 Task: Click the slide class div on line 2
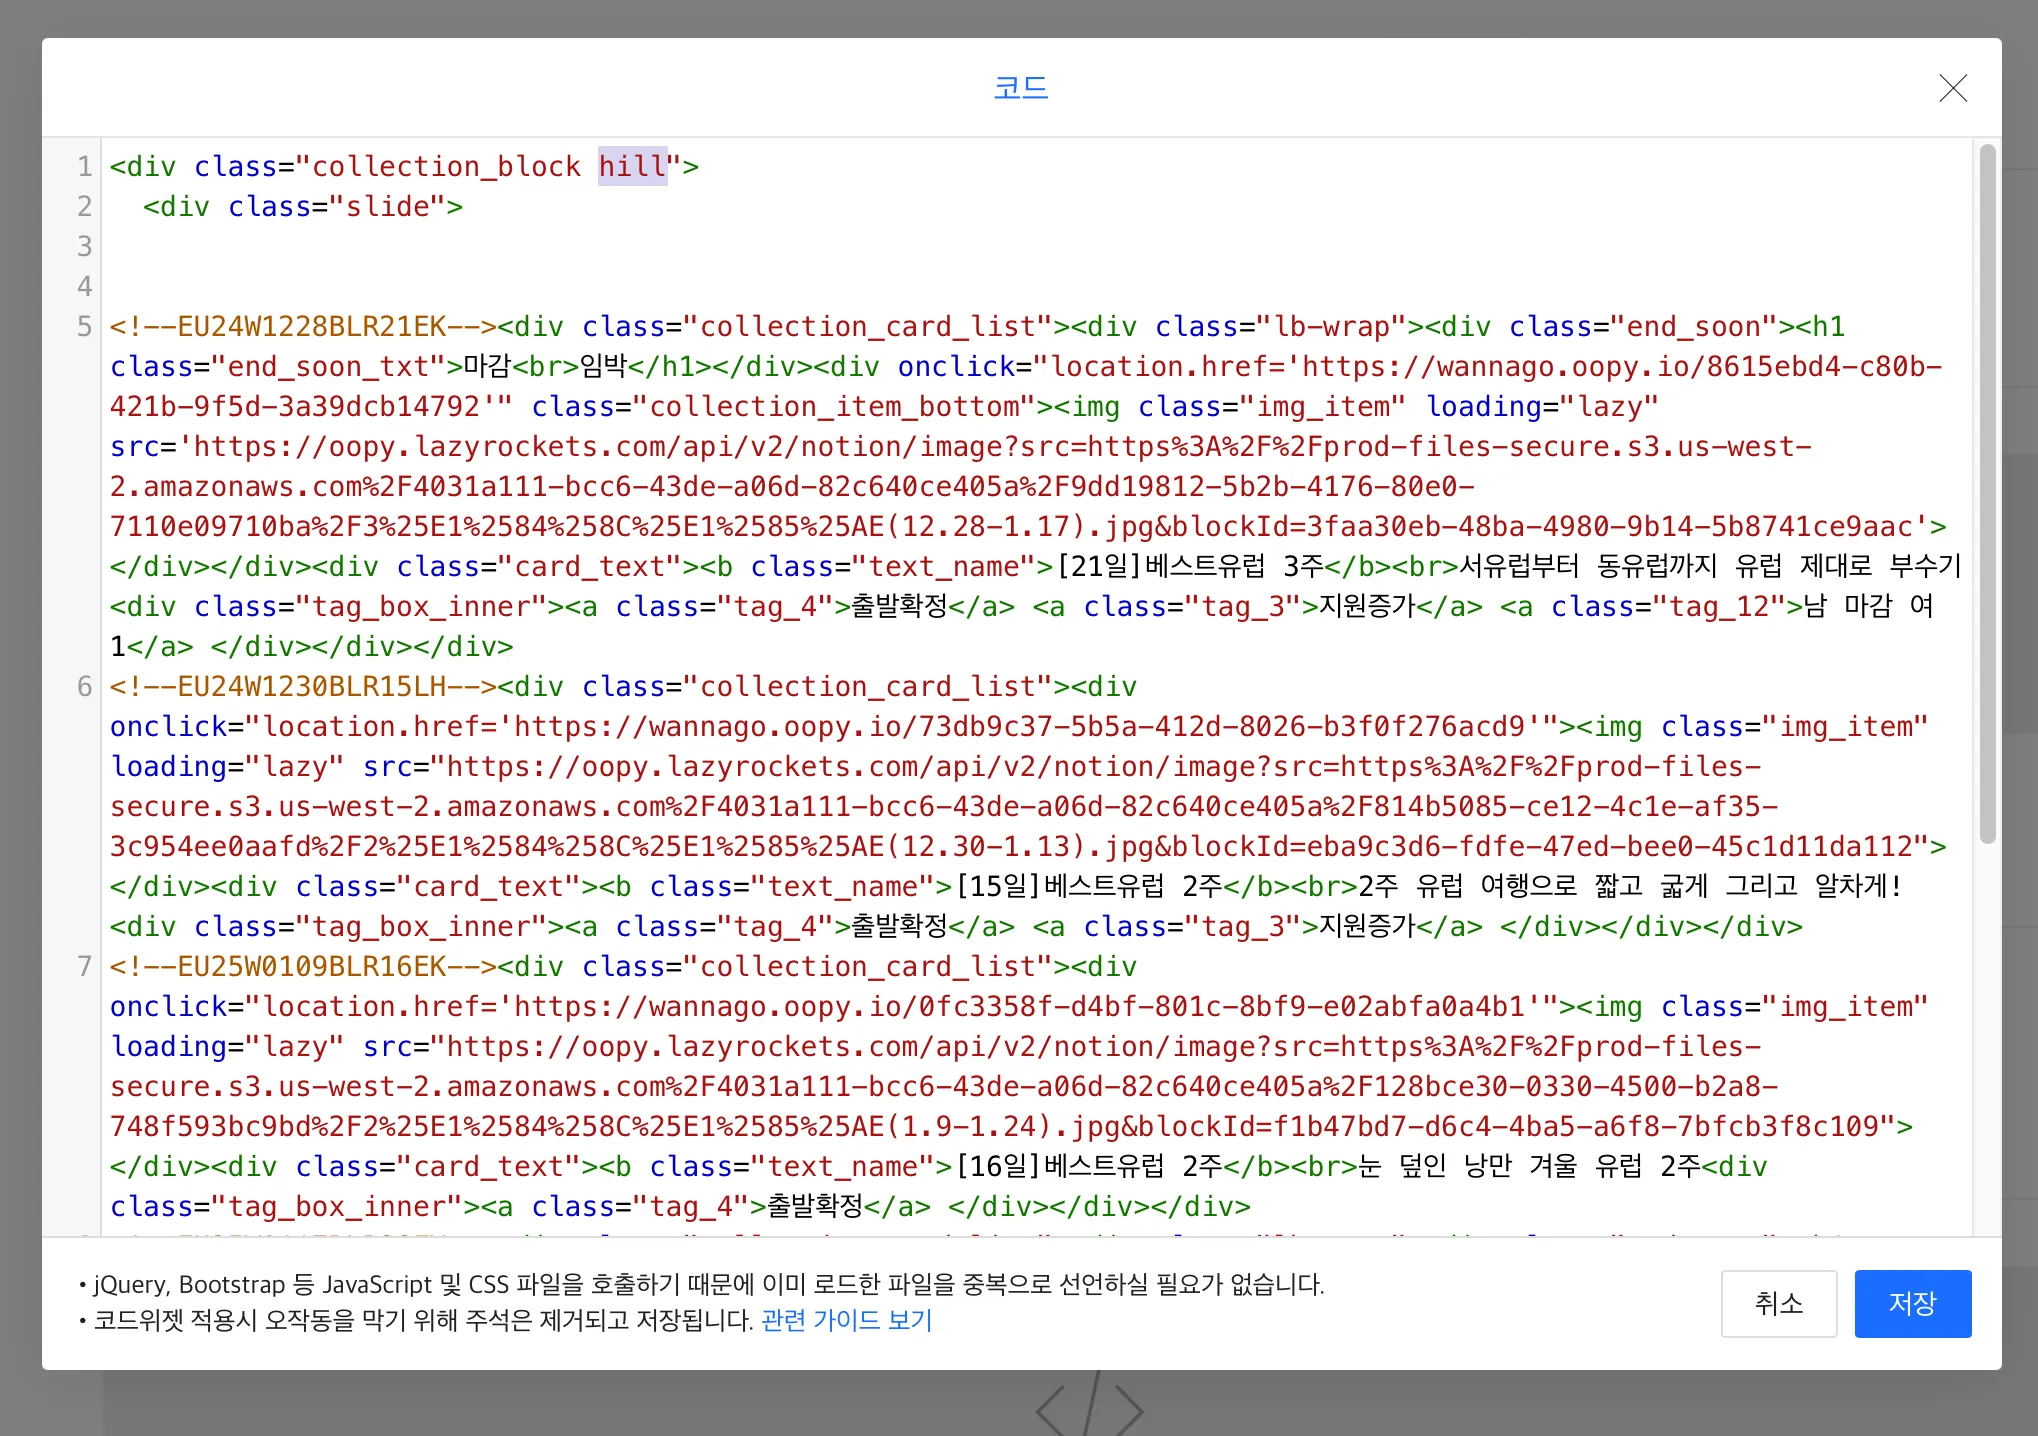point(302,206)
